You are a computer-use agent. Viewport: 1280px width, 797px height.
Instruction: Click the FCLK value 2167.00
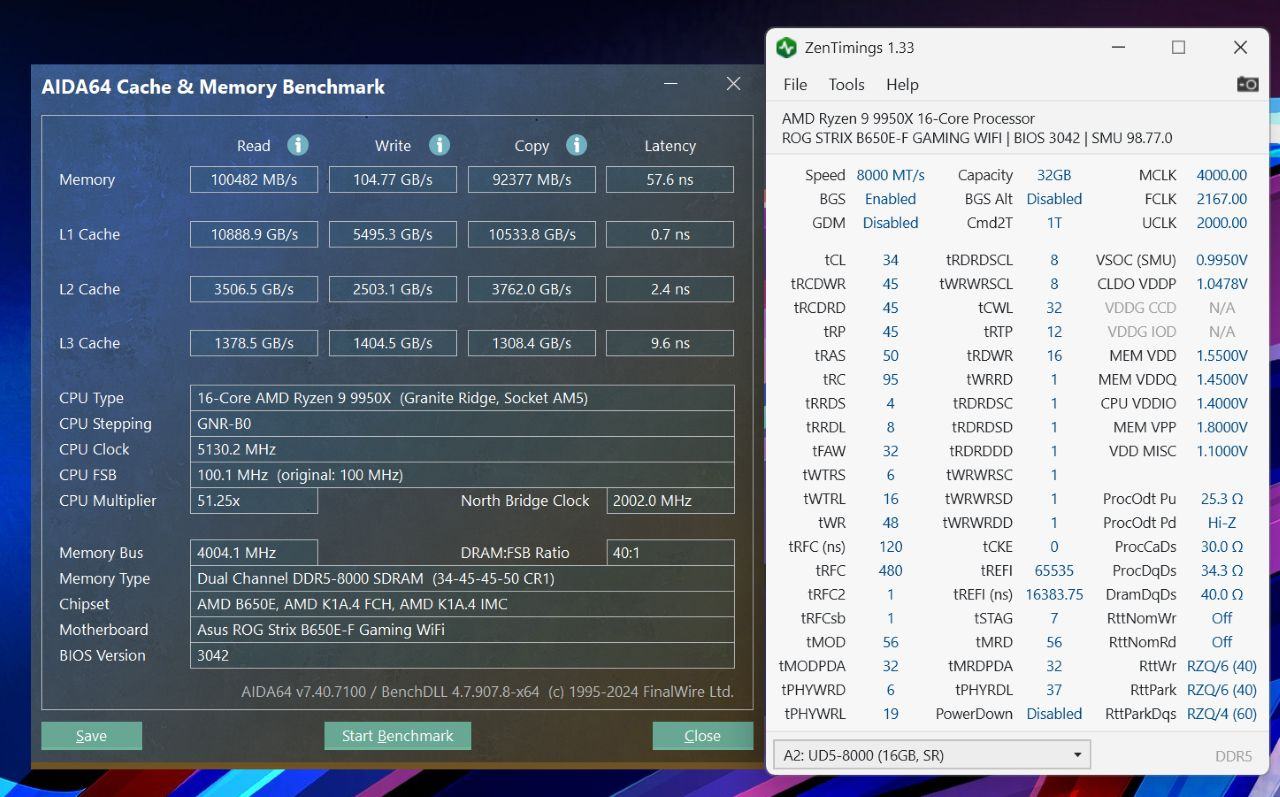1222,199
